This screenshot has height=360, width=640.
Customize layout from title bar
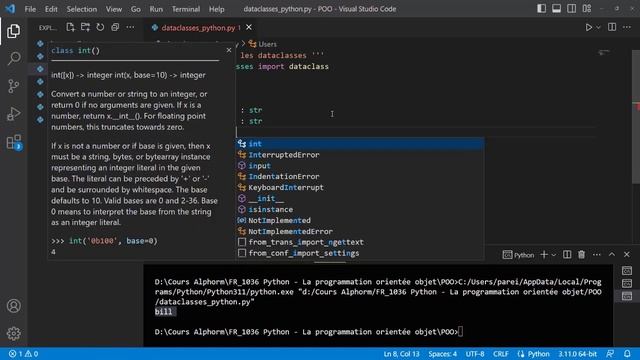point(587,9)
